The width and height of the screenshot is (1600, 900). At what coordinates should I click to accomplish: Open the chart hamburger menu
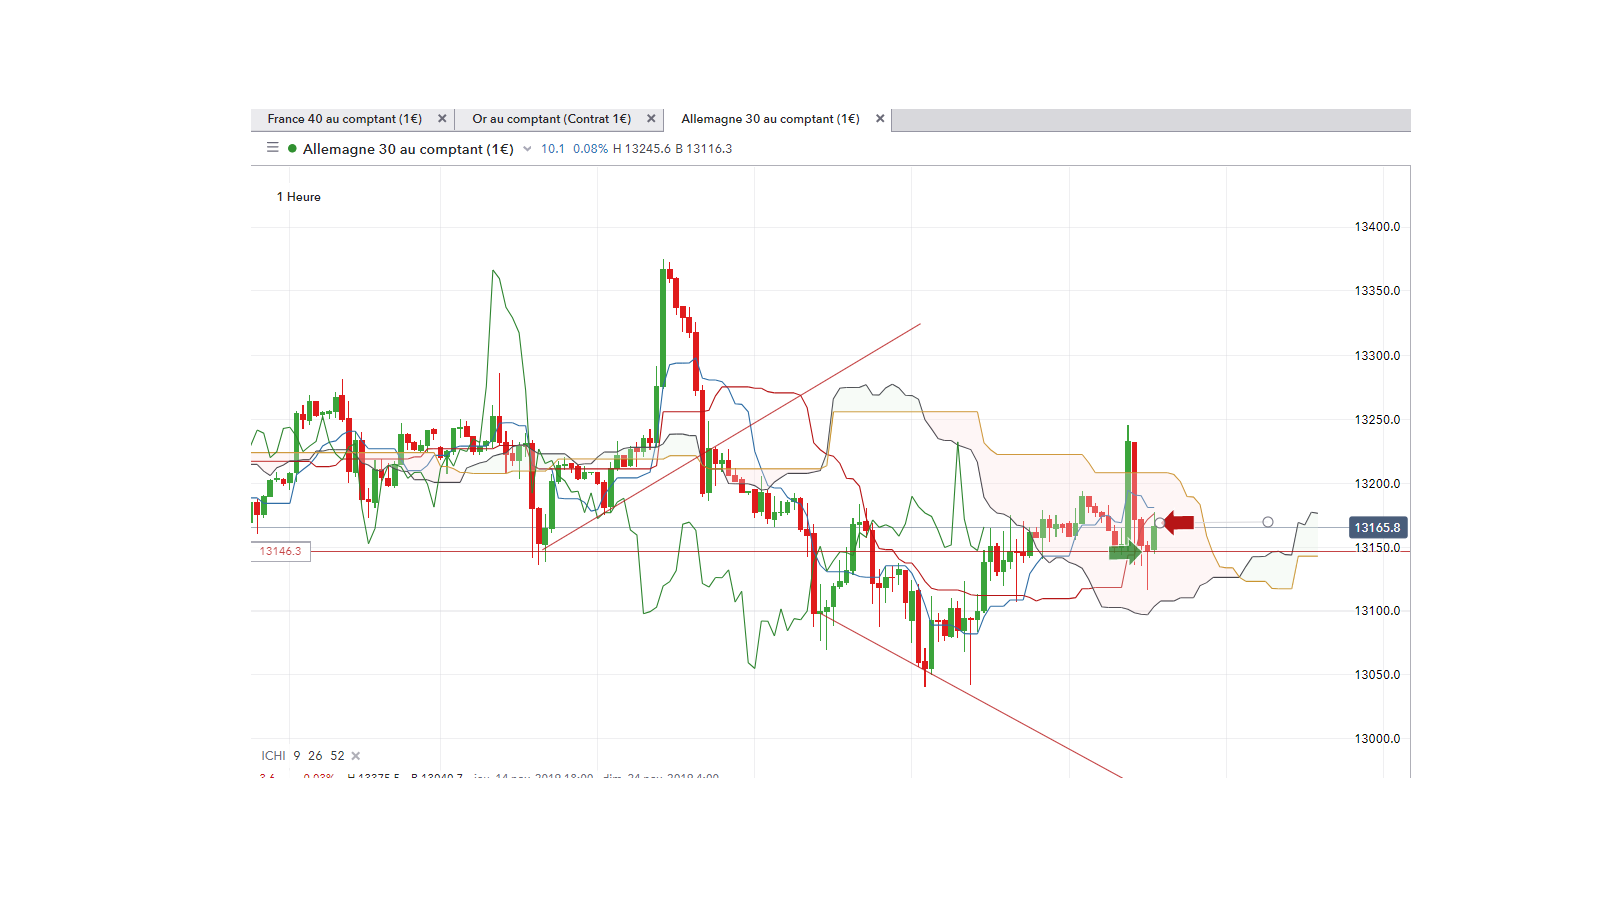pyautogui.click(x=272, y=148)
